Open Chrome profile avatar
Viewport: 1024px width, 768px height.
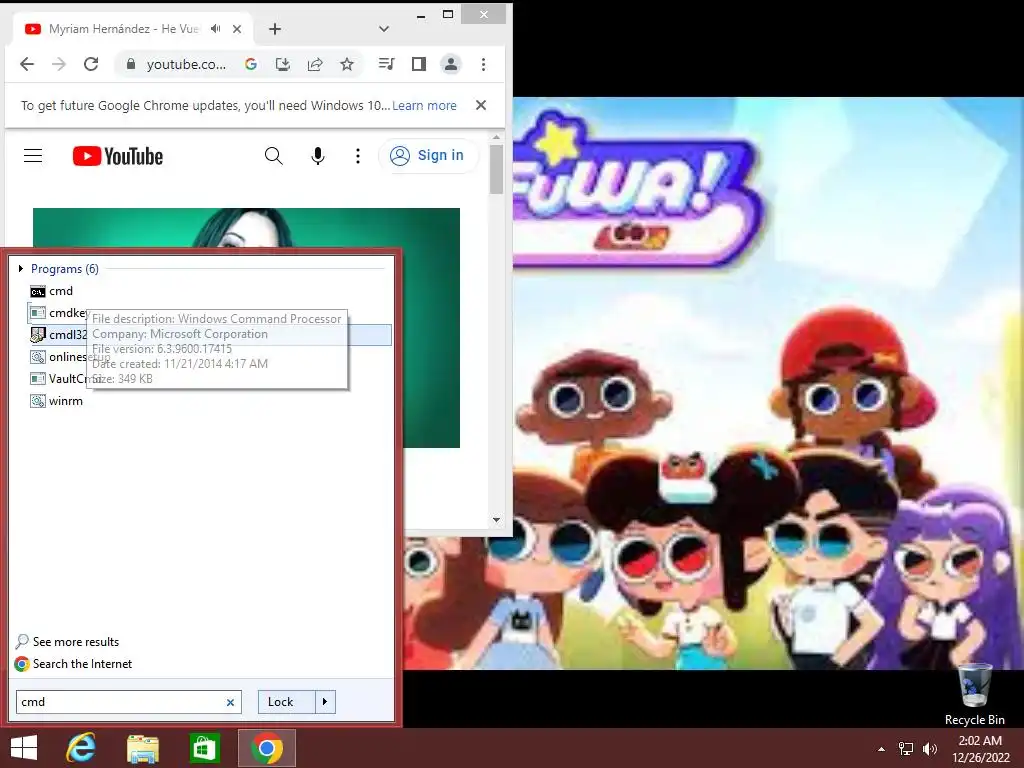click(451, 64)
